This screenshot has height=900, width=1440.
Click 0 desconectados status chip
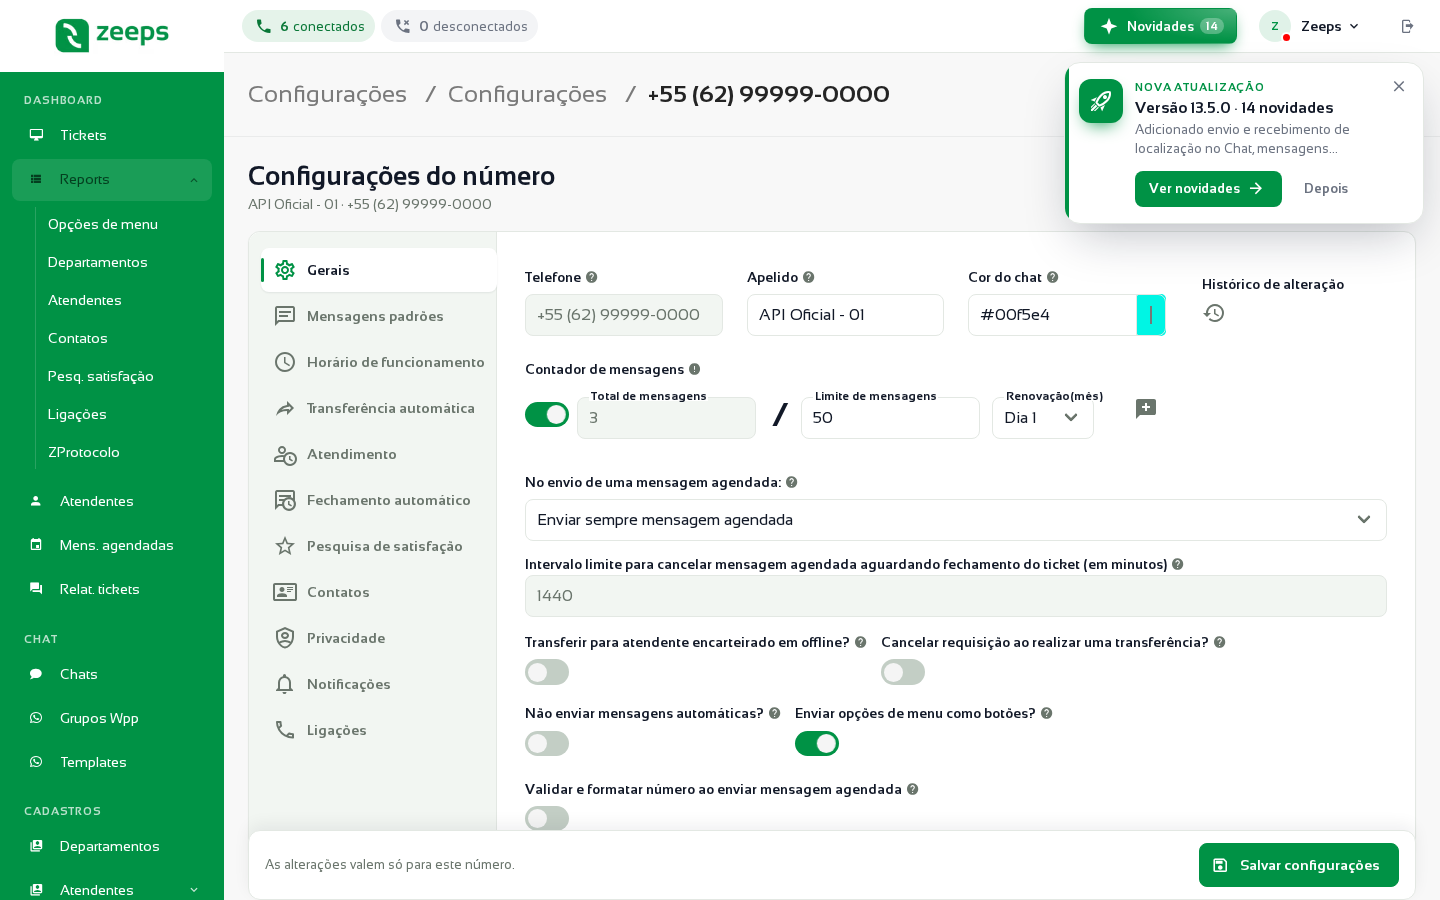coord(459,26)
